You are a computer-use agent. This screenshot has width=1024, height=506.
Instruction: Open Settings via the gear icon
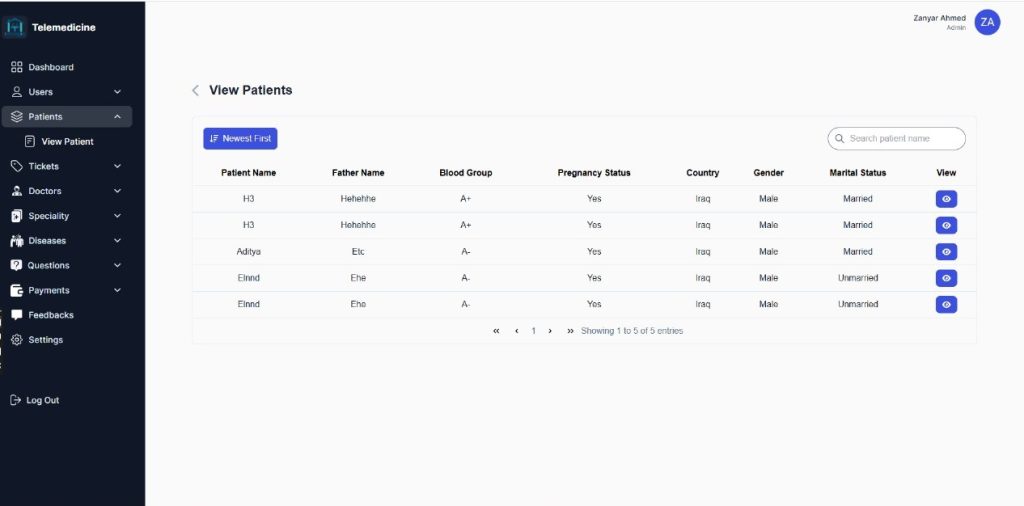tap(16, 340)
